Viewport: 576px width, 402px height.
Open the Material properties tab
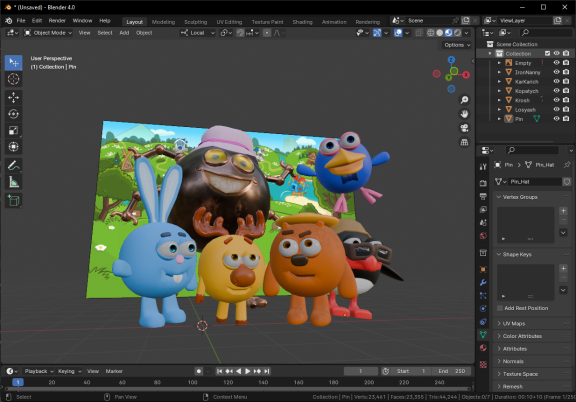point(483,348)
